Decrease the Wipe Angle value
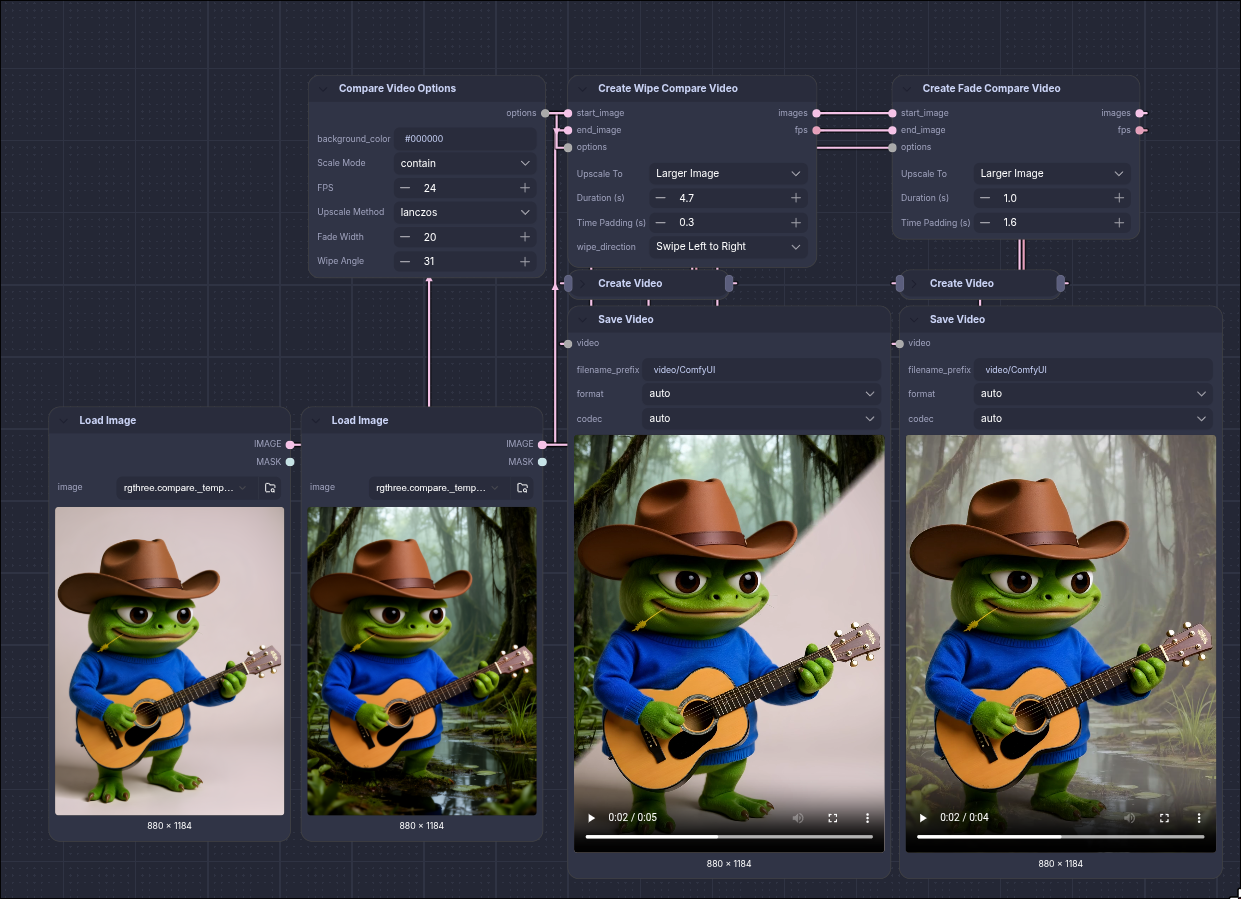This screenshot has width=1241, height=899. 405,261
